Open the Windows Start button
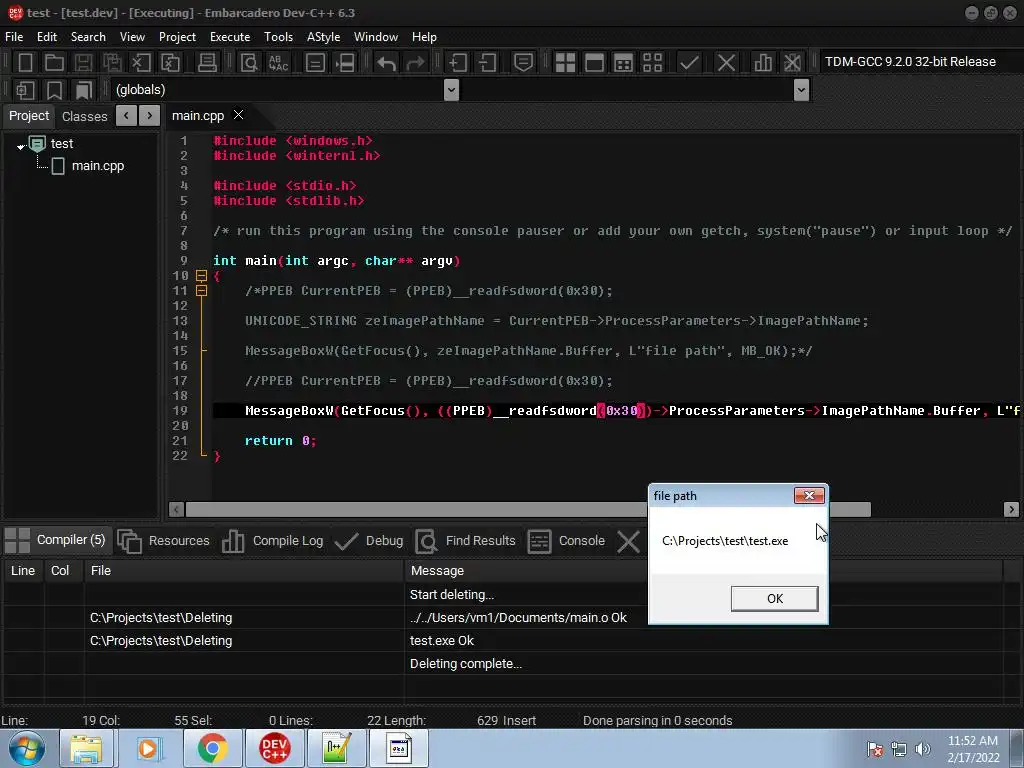Image resolution: width=1024 pixels, height=768 pixels. (x=27, y=748)
